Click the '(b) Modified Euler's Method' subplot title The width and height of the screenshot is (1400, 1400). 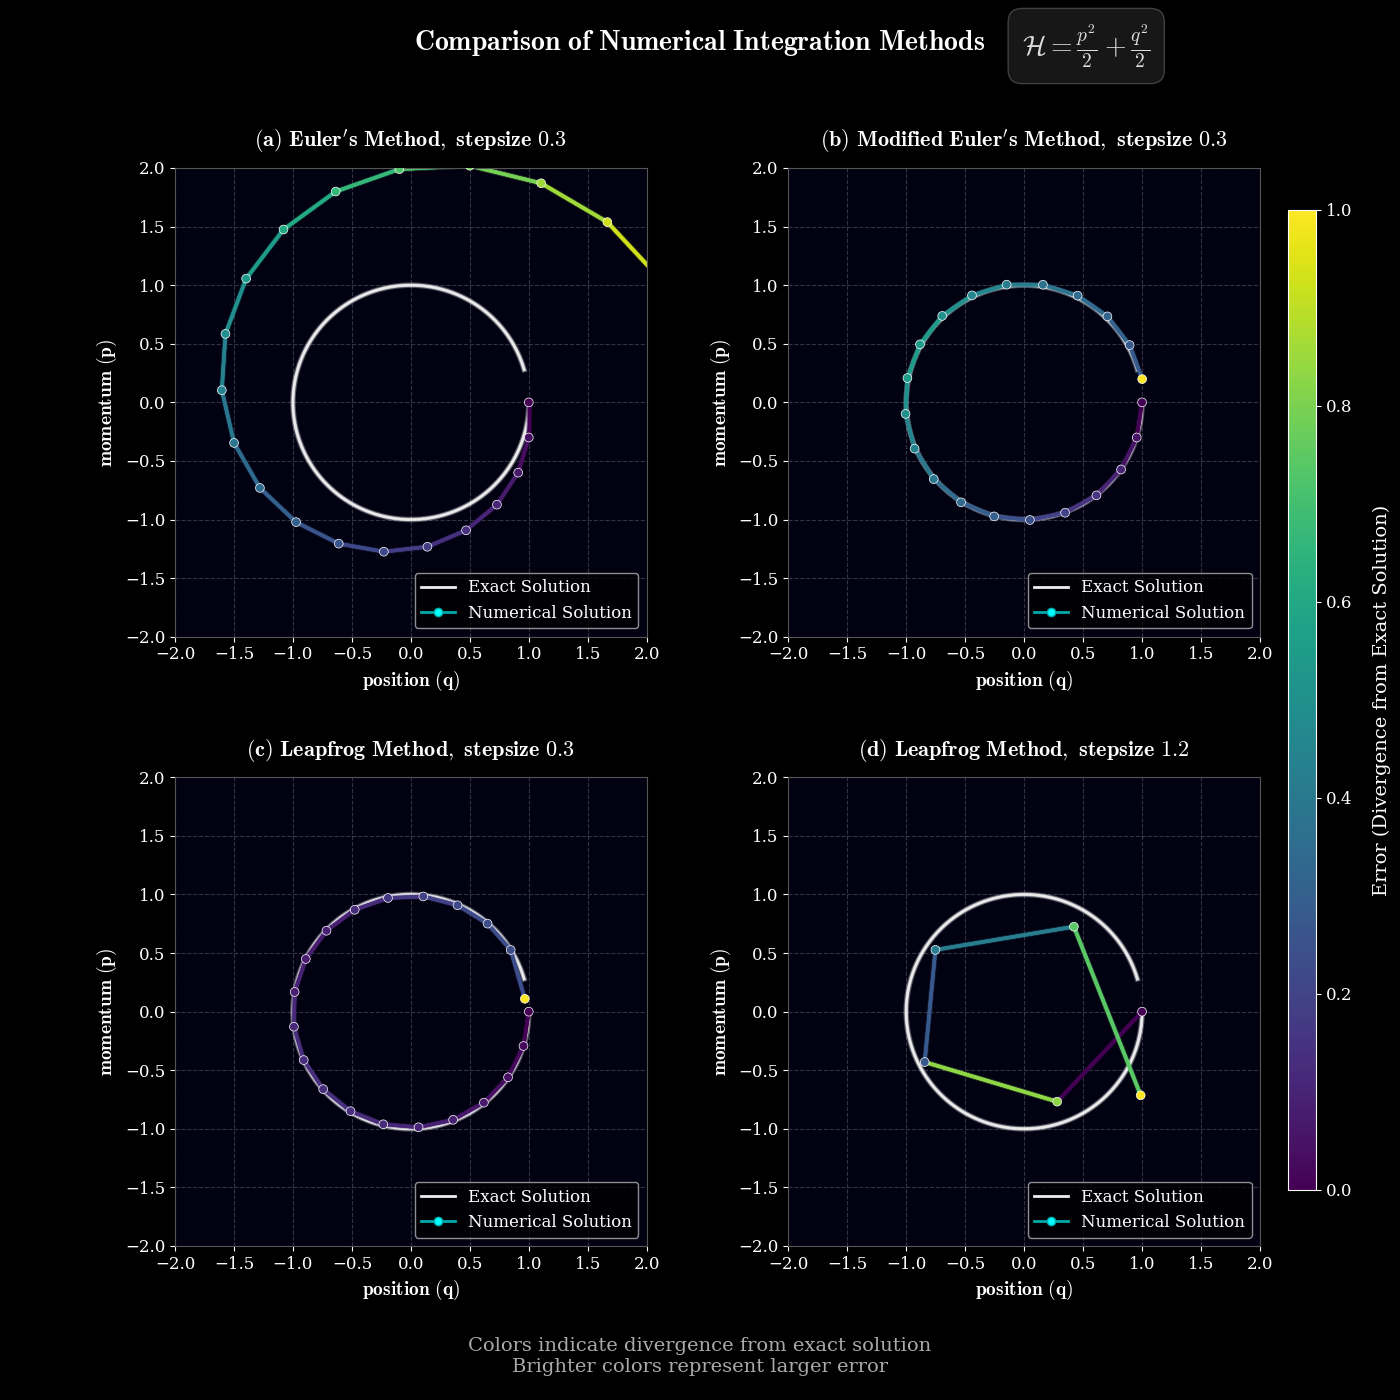(1023, 139)
